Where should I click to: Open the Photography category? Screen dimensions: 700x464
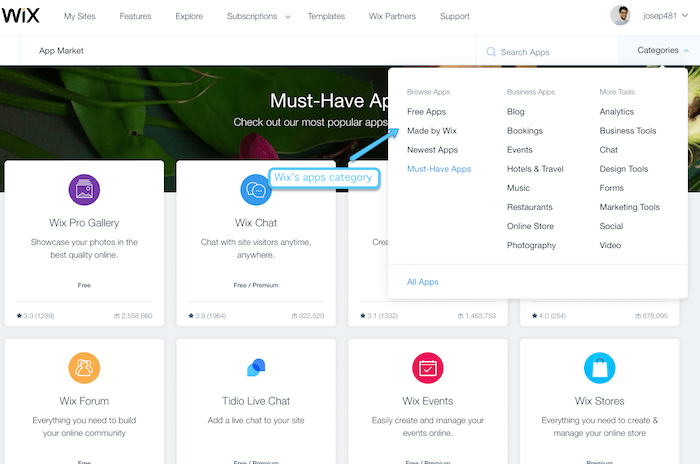(531, 246)
